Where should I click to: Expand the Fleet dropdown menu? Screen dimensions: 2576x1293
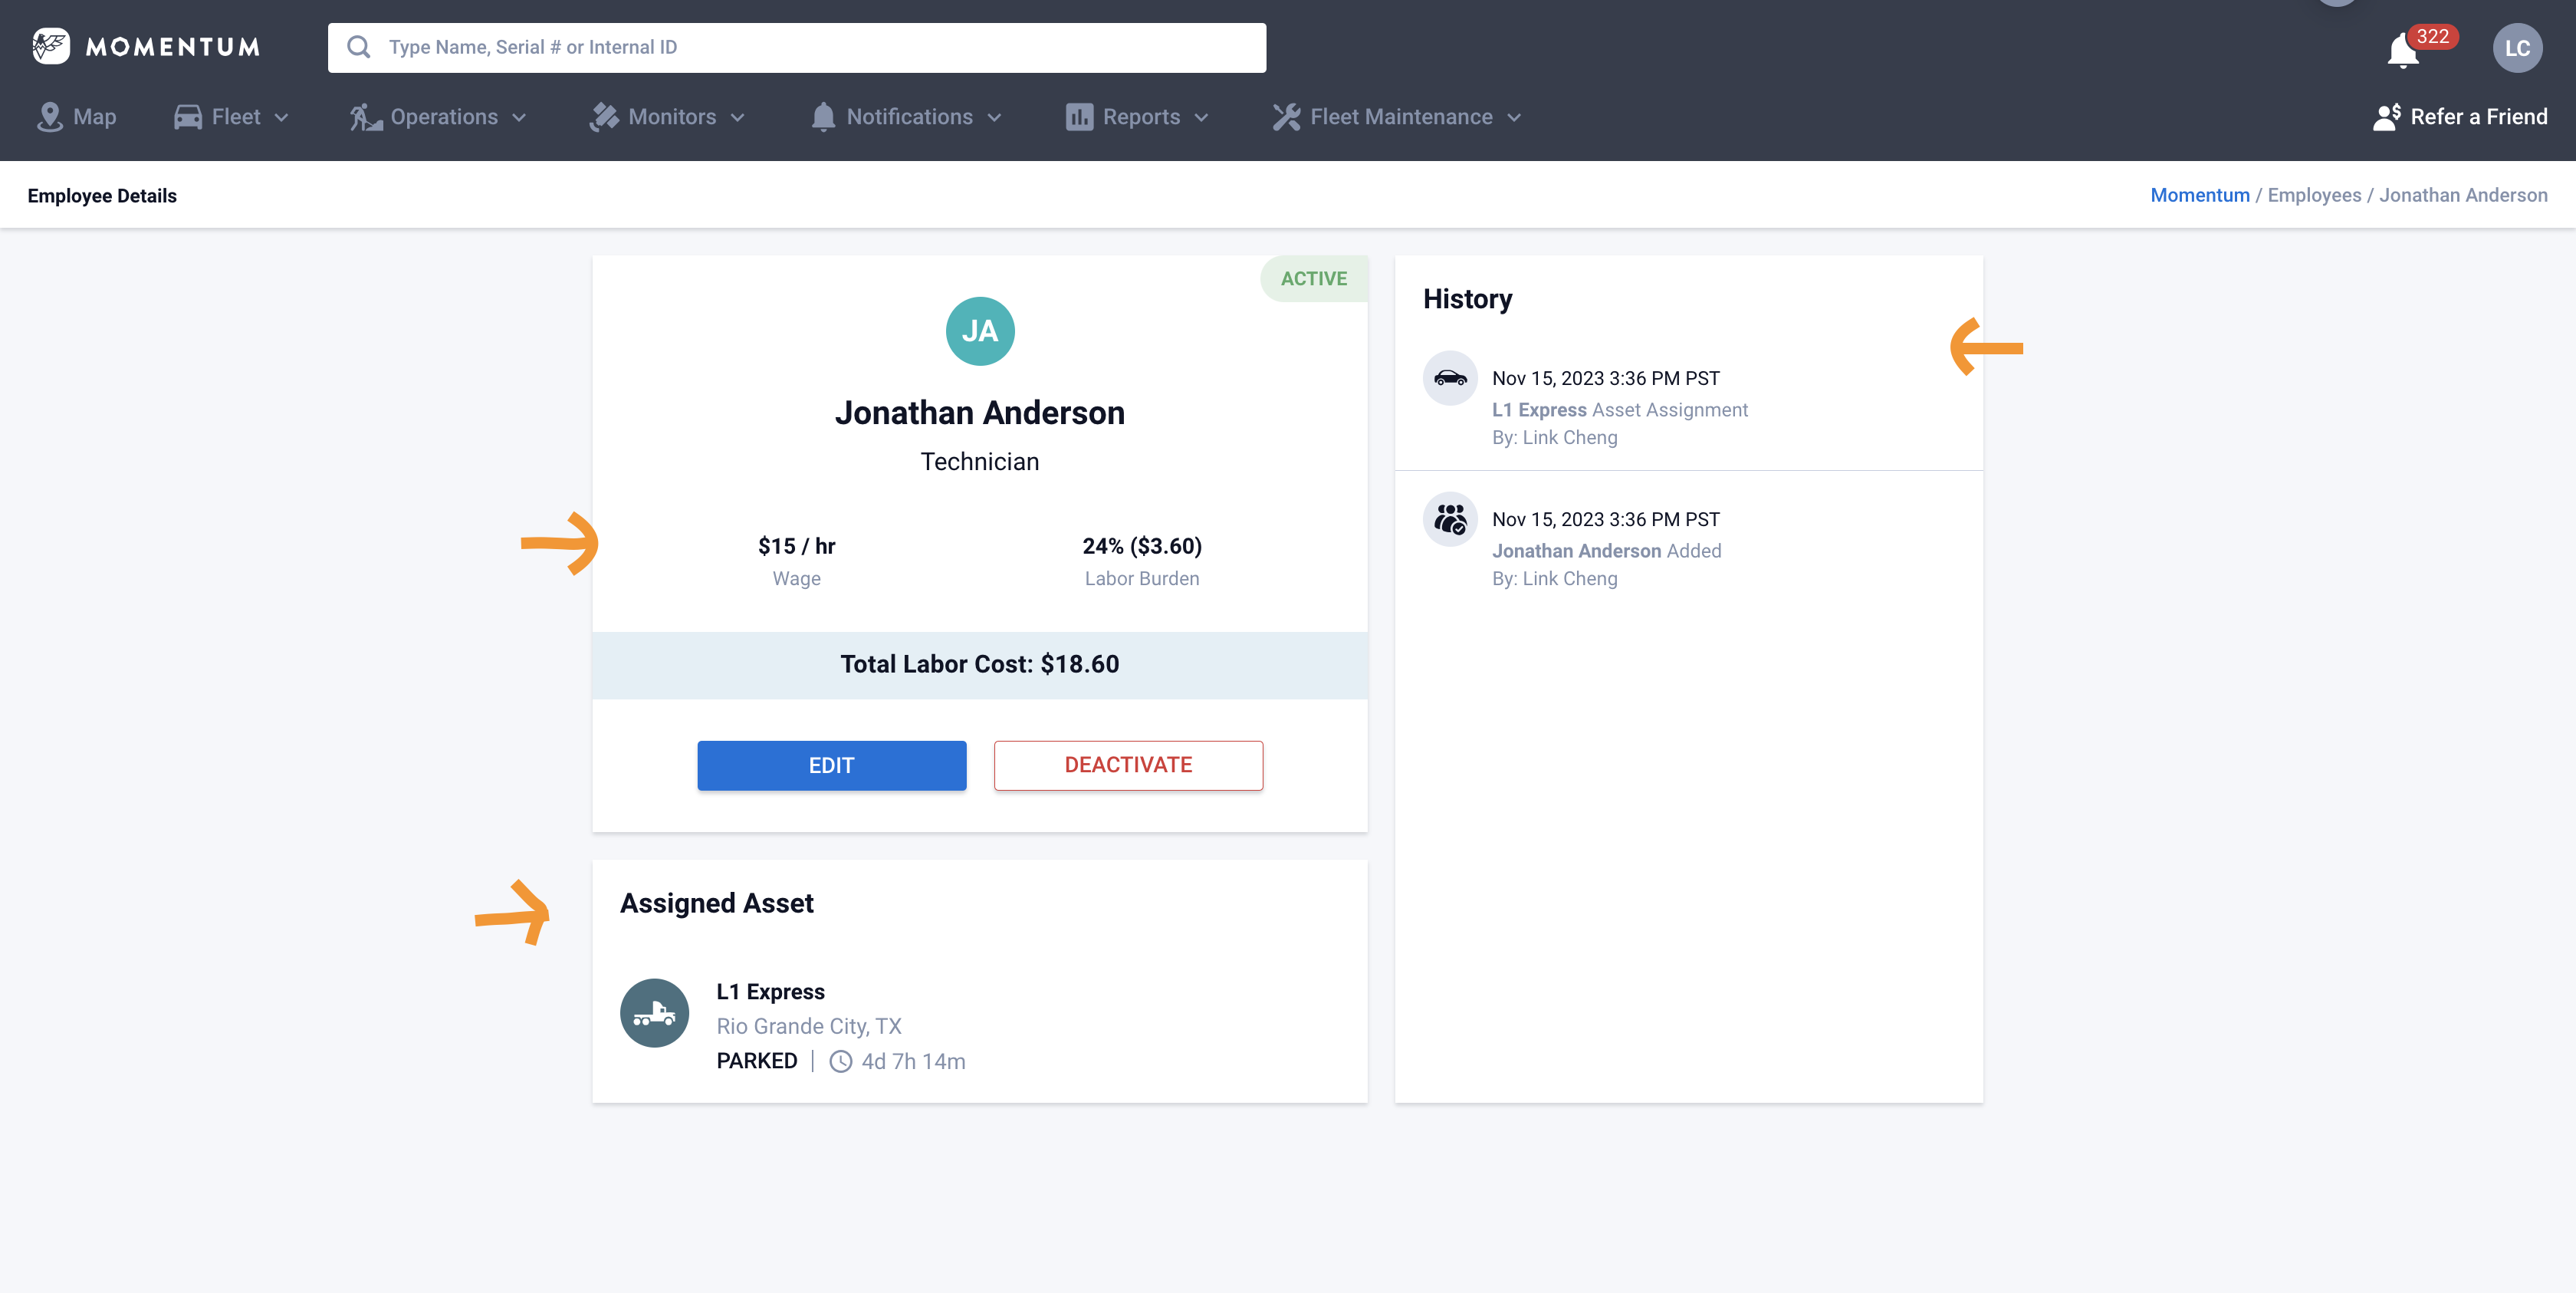[x=232, y=117]
